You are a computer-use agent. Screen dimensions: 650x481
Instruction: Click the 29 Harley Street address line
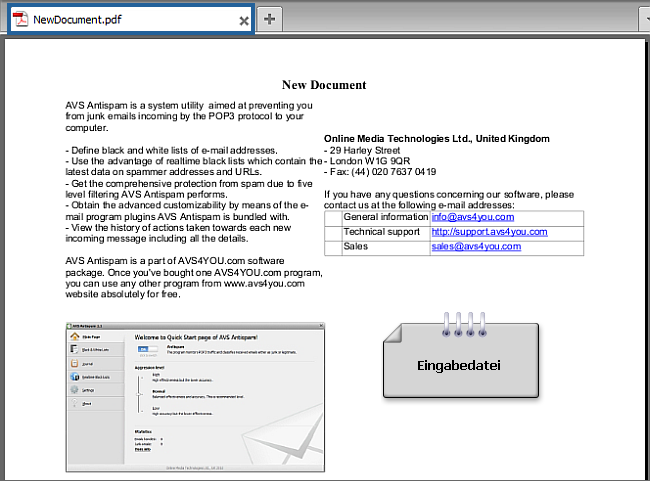pos(362,150)
